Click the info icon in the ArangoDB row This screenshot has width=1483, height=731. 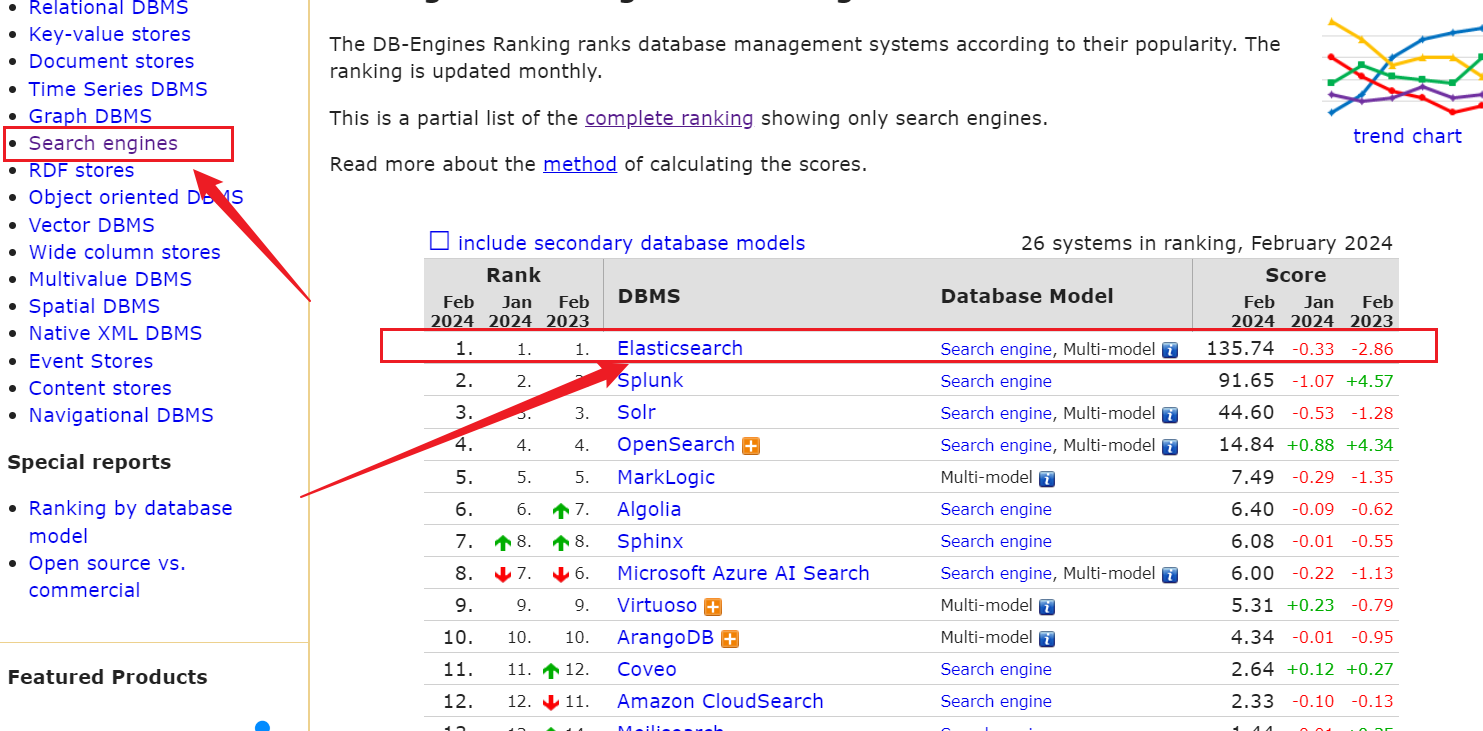[1047, 638]
